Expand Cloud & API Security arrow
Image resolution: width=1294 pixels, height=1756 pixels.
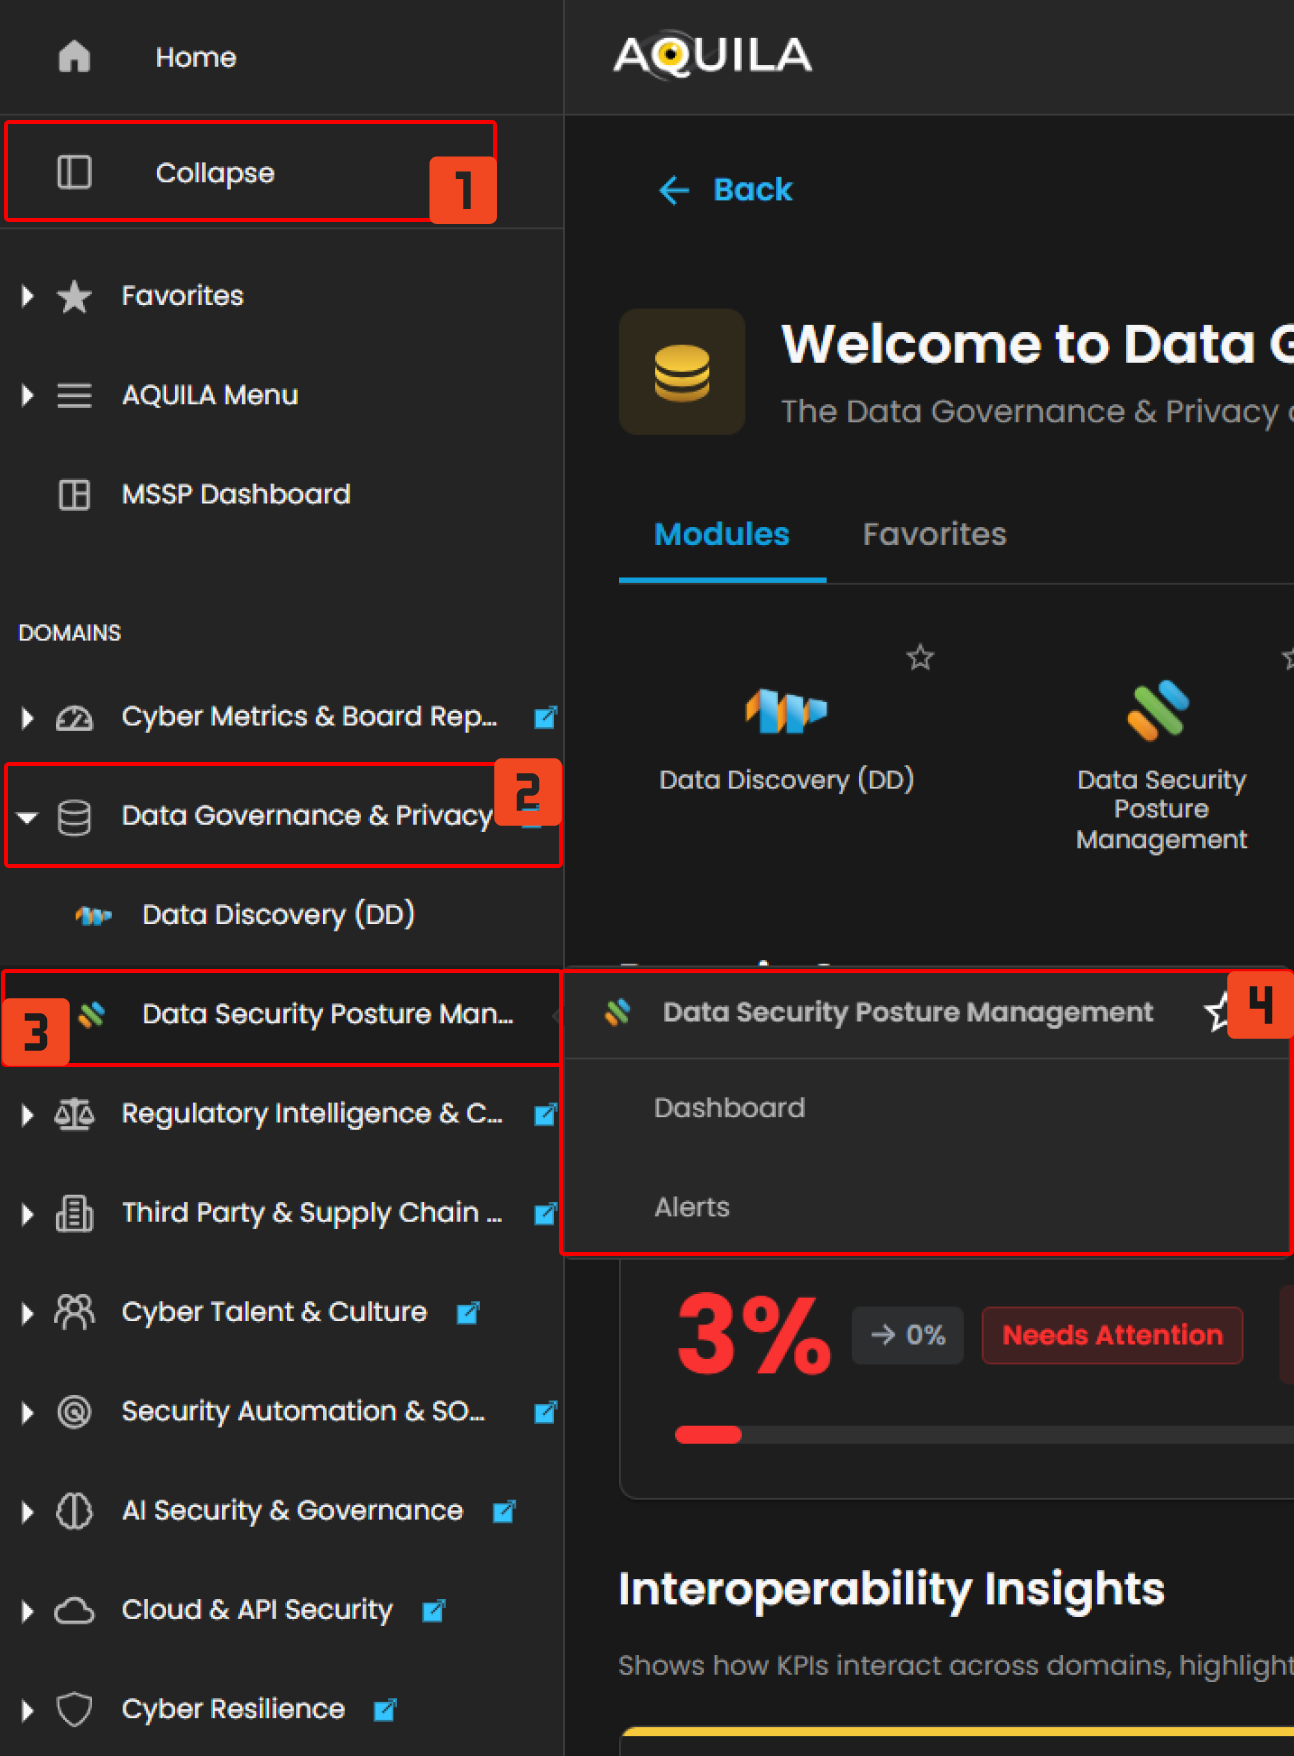[28, 1610]
